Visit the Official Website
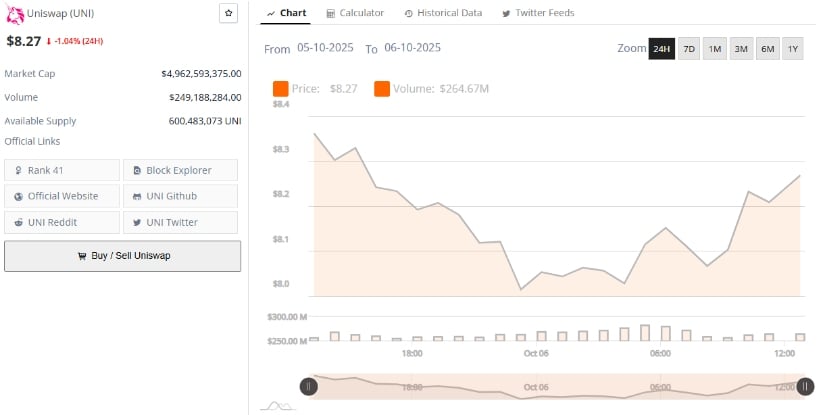825x415 pixels. (x=62, y=196)
